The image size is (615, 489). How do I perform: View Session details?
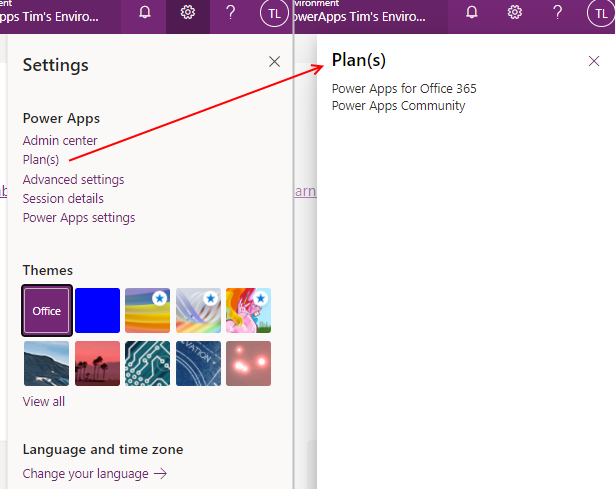click(63, 198)
